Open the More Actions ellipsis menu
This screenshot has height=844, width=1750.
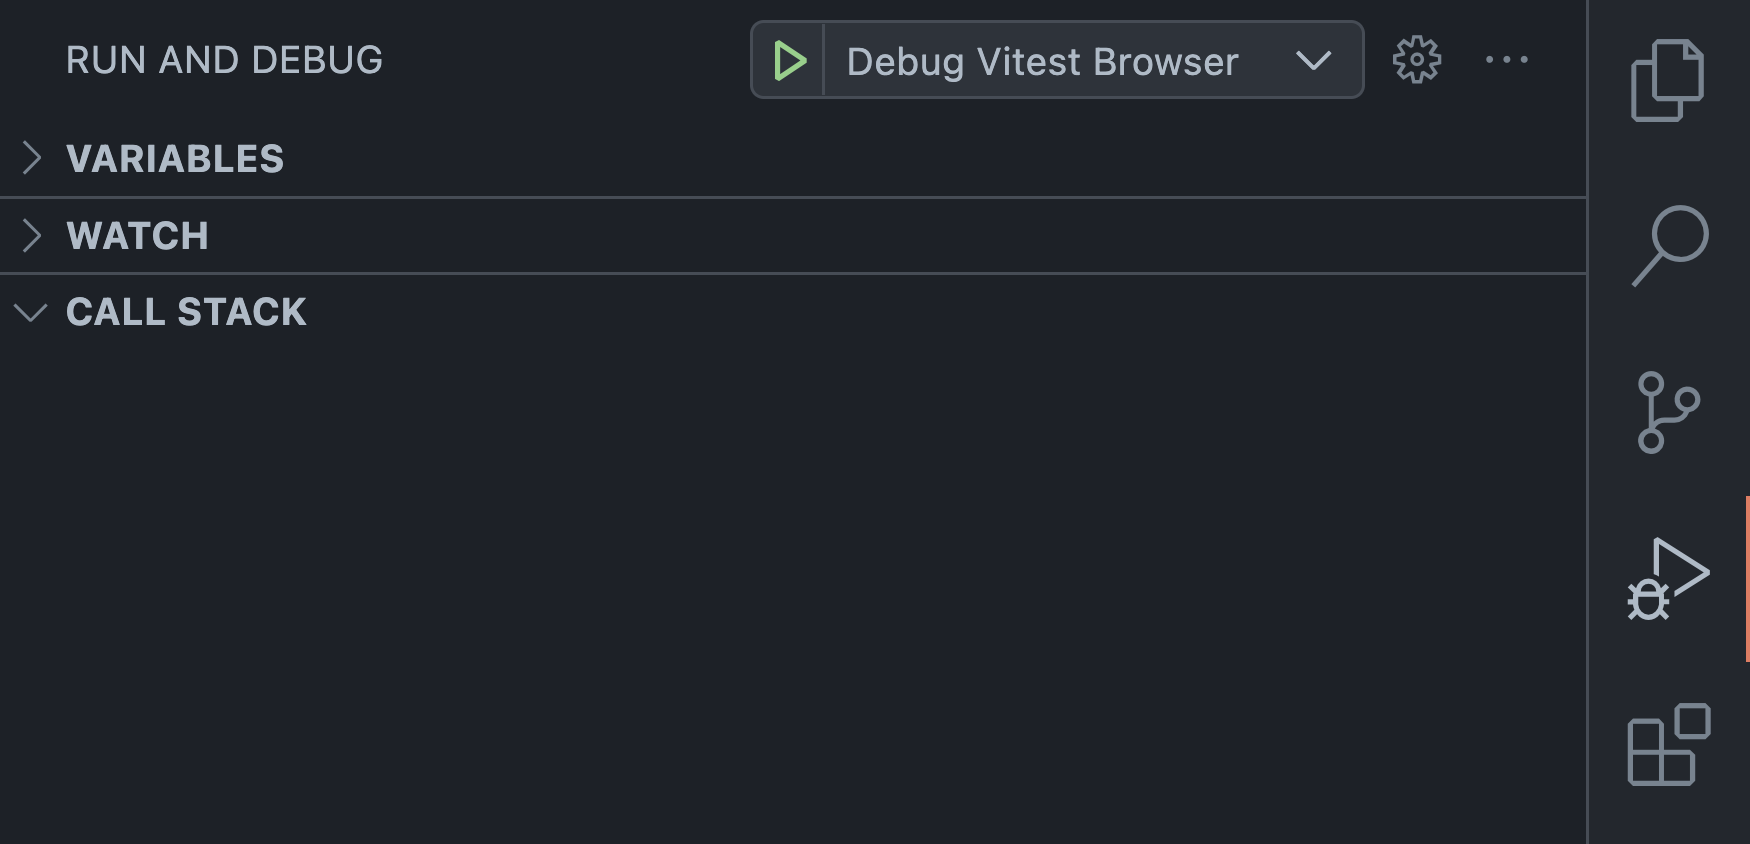[1506, 60]
